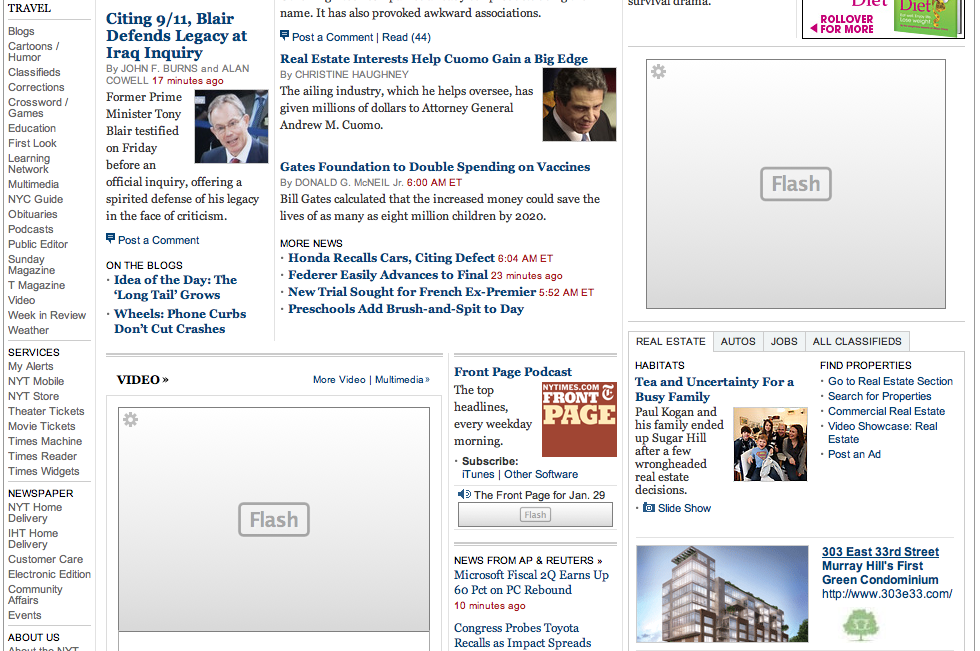Click the comment bubble icon under the Blair story
The height and width of the screenshot is (651, 980).
[111, 239]
